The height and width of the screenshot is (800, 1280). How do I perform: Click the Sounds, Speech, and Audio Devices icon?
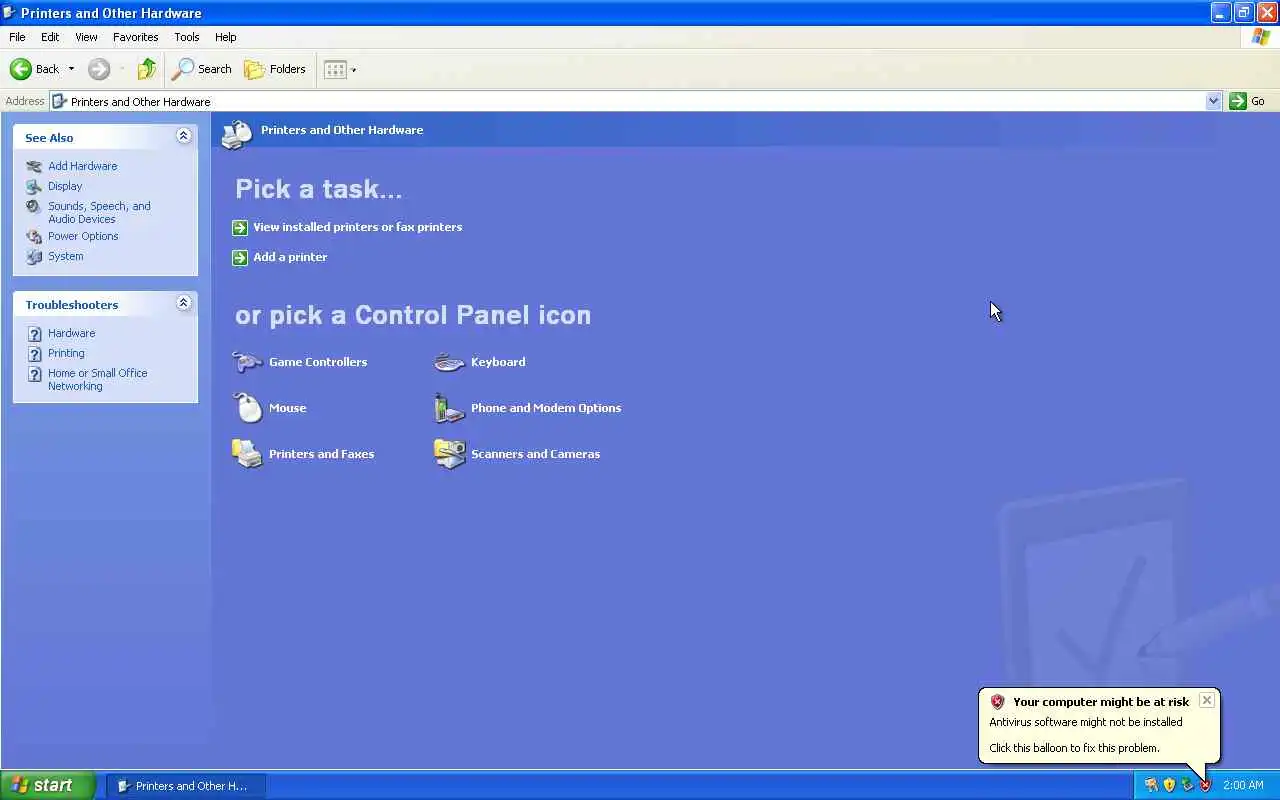pyautogui.click(x=34, y=207)
